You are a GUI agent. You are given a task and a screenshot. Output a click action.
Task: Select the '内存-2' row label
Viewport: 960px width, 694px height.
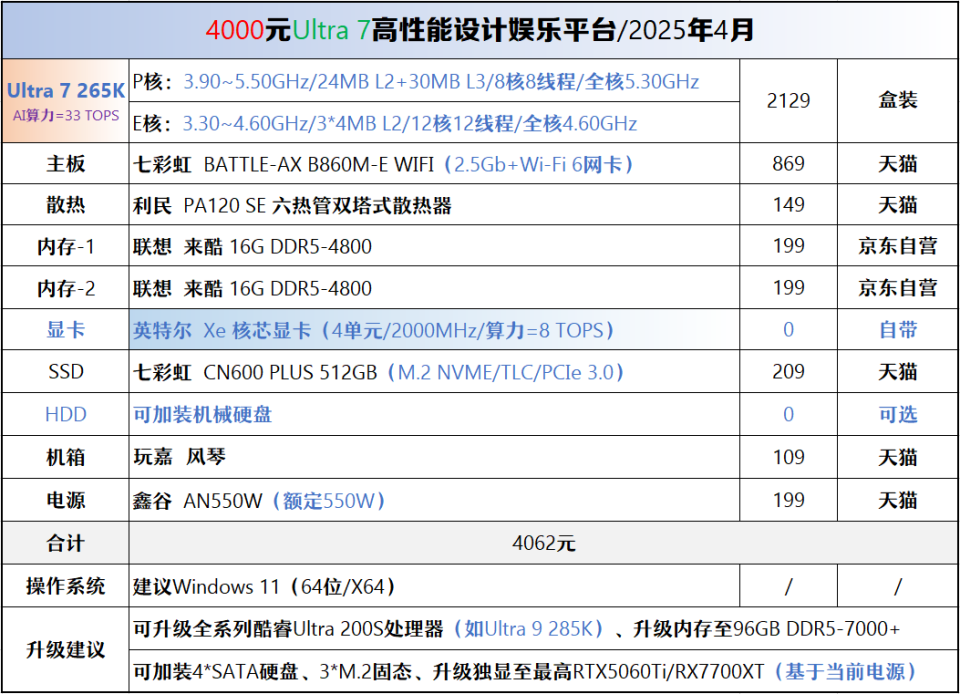coord(66,288)
